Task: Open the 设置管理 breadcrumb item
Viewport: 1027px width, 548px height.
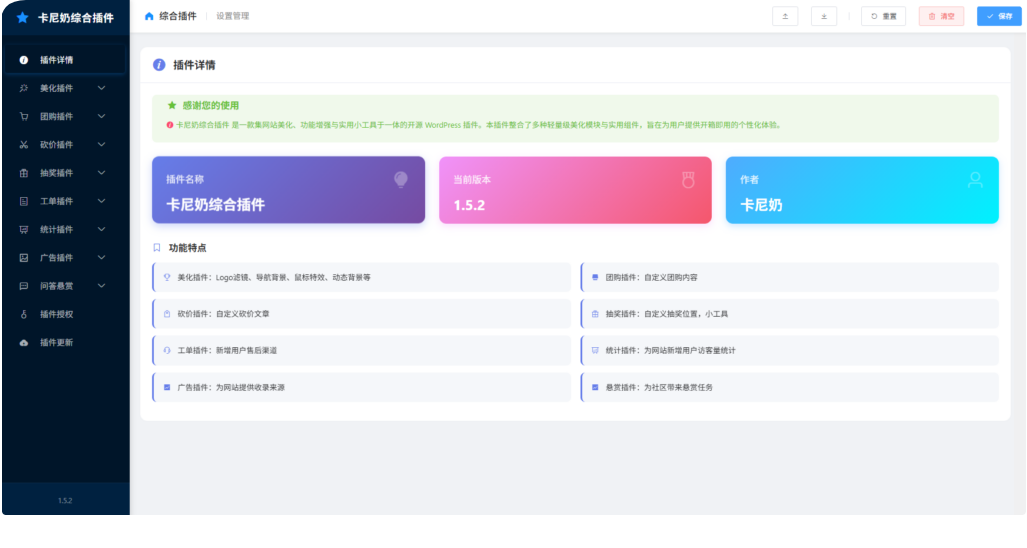Action: click(x=233, y=16)
